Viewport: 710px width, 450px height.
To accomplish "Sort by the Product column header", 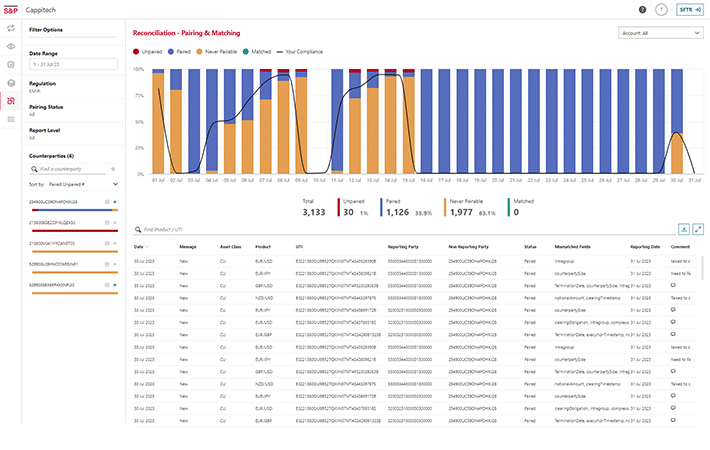I will [x=263, y=247].
